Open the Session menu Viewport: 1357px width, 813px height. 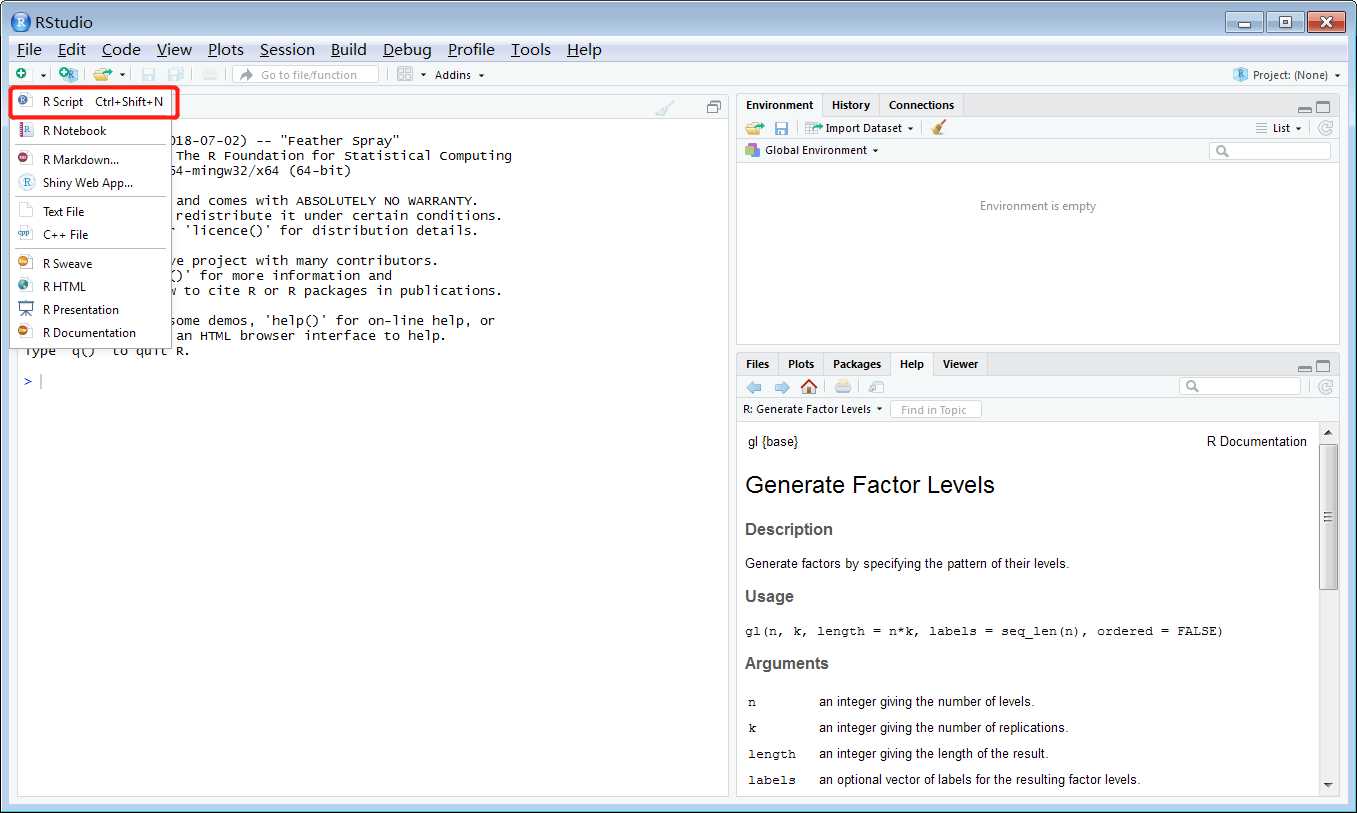click(x=287, y=49)
